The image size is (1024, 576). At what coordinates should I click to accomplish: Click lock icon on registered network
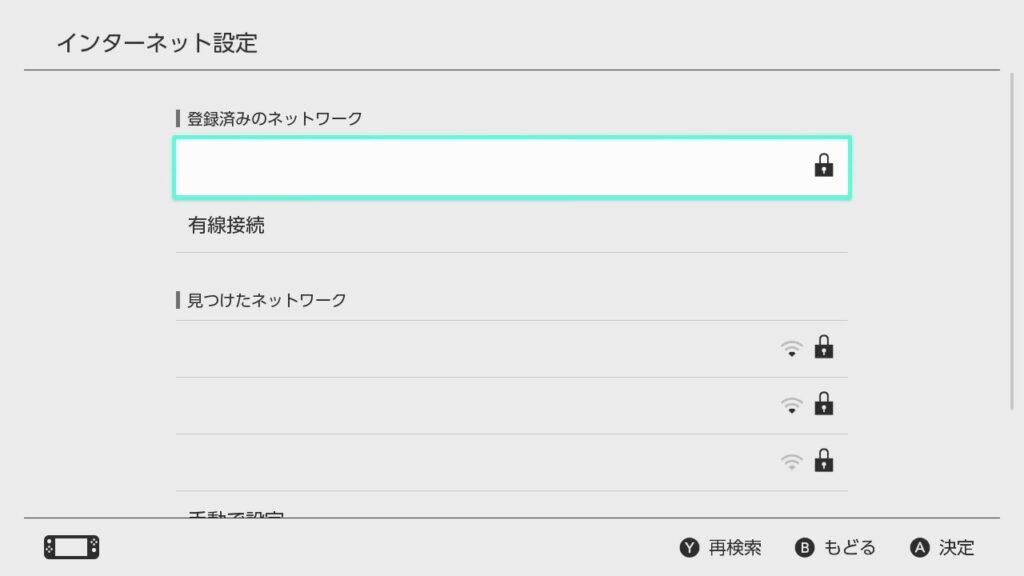824,165
